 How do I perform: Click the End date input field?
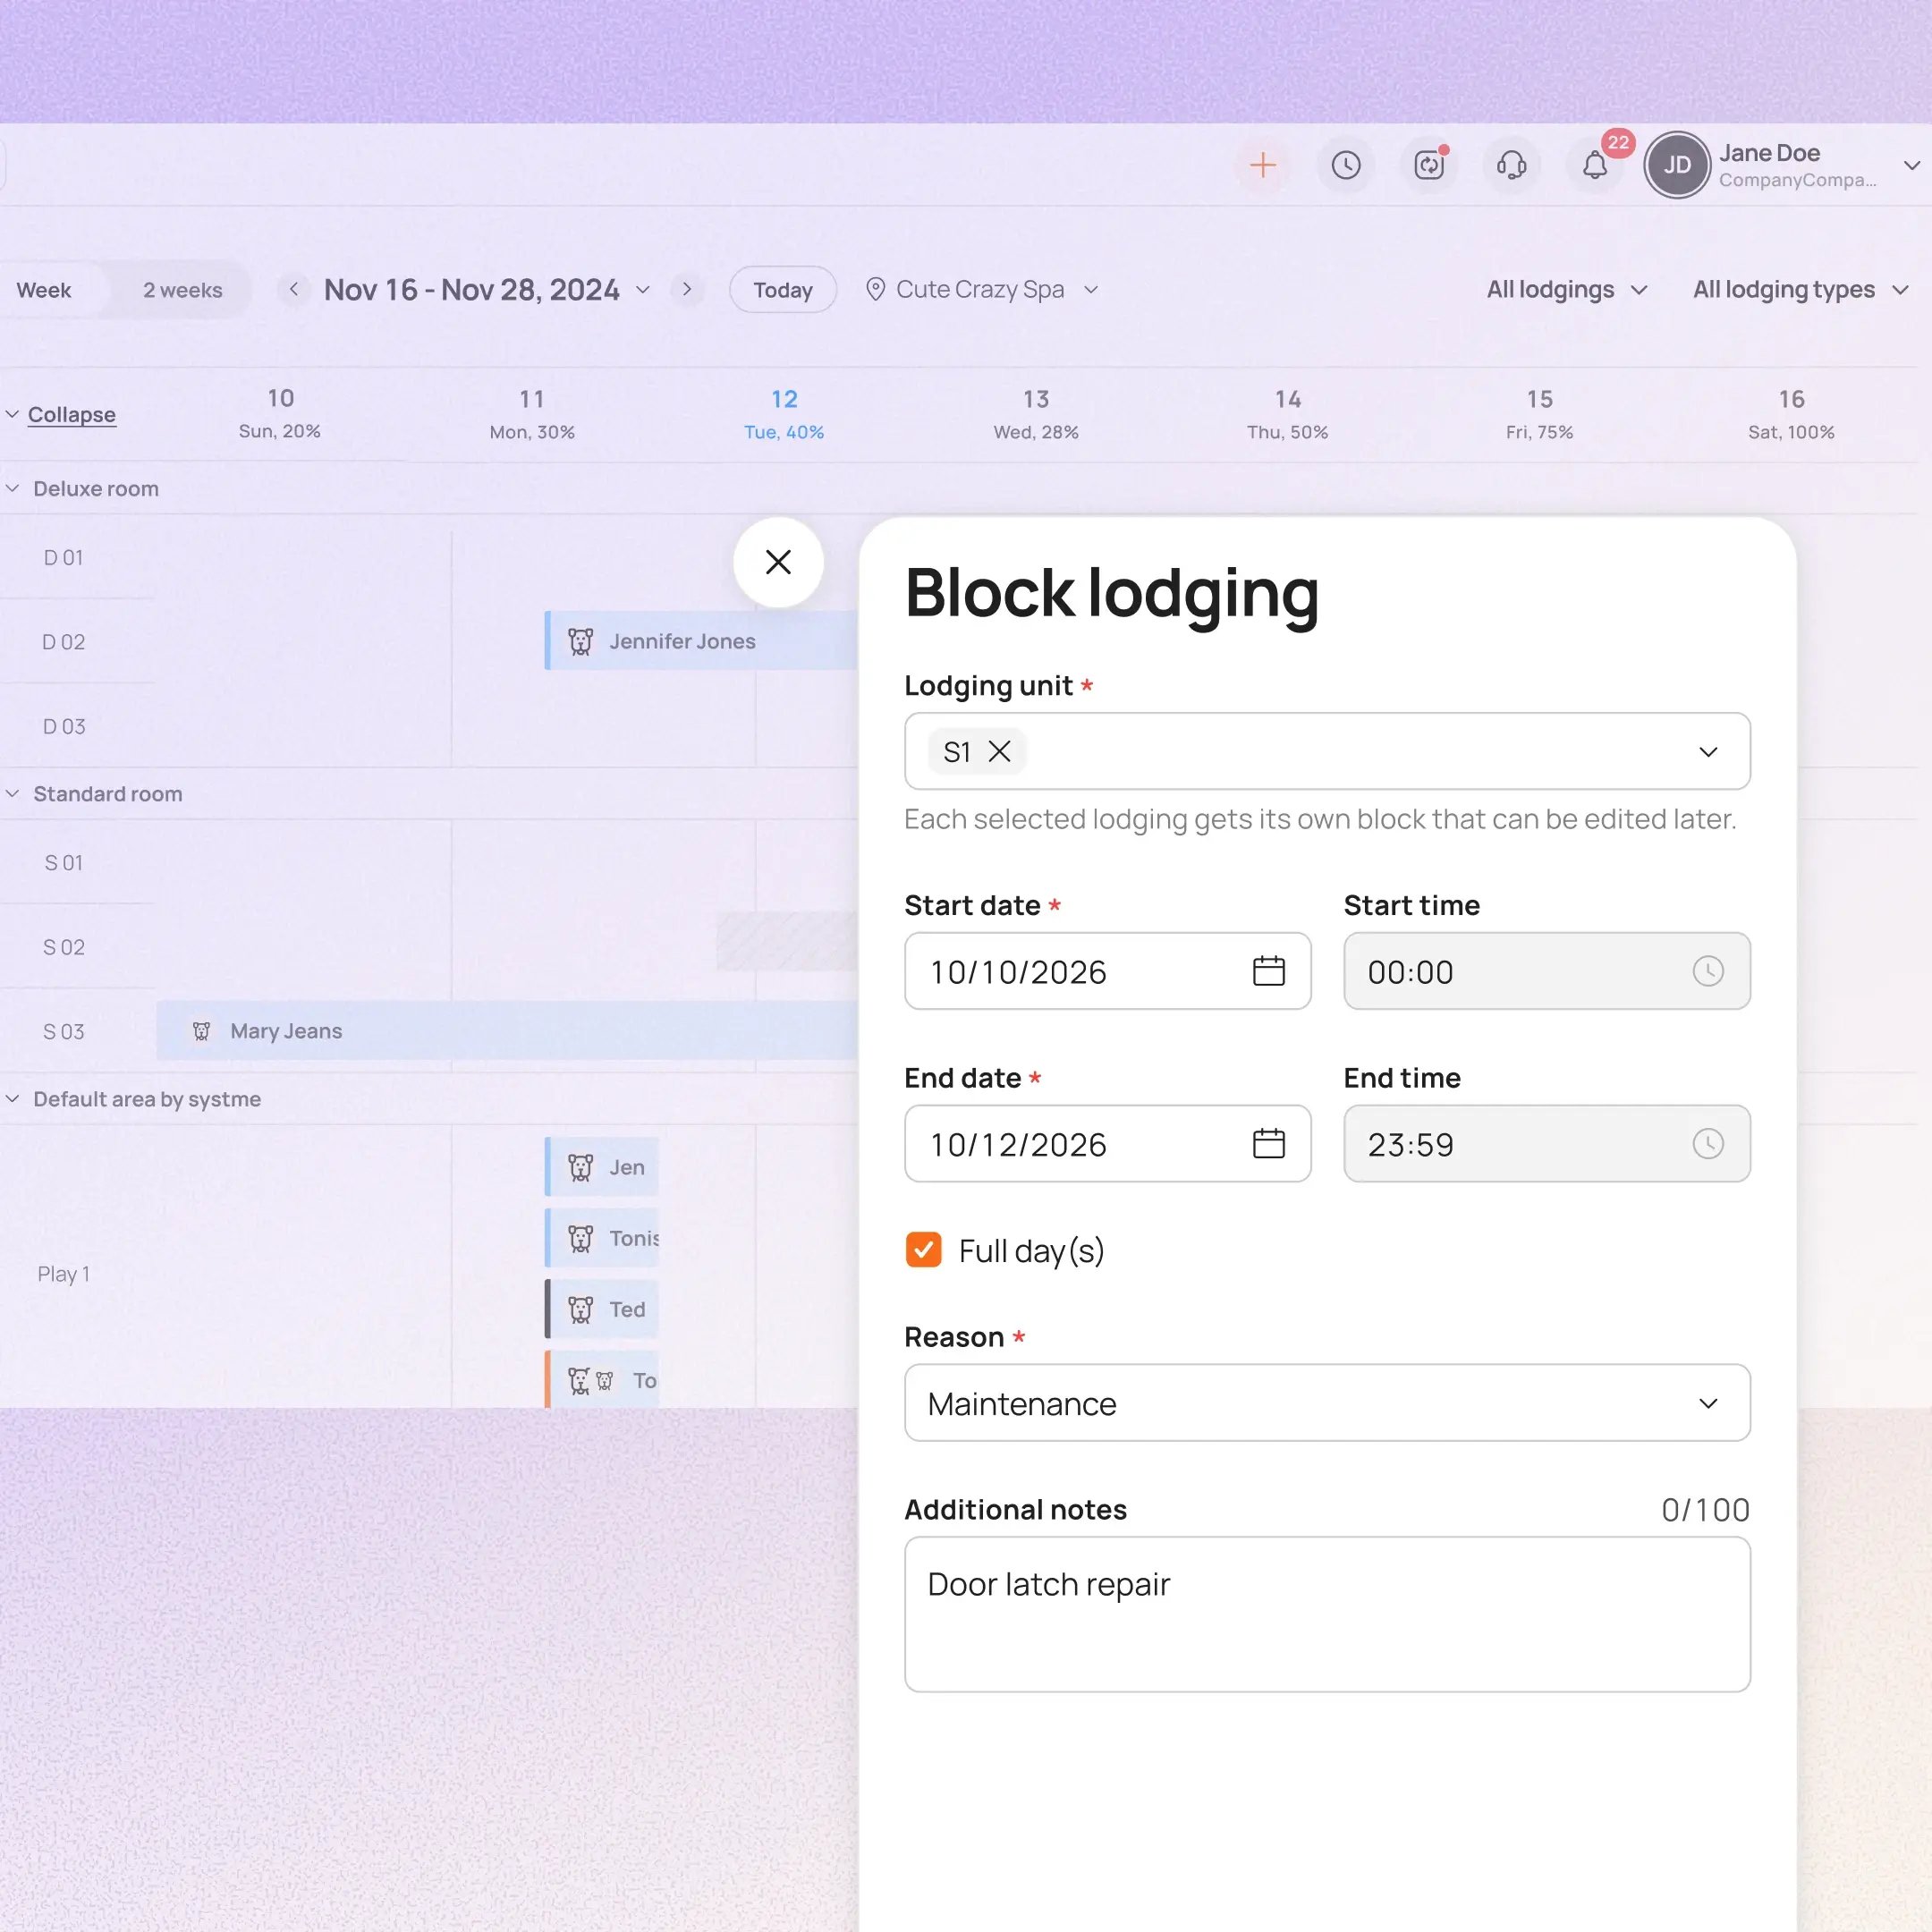[1107, 1144]
